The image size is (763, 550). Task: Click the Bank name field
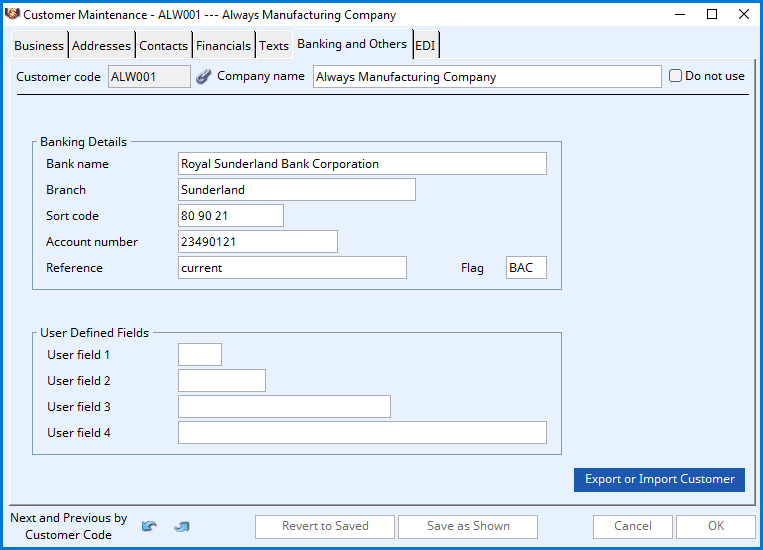[363, 164]
